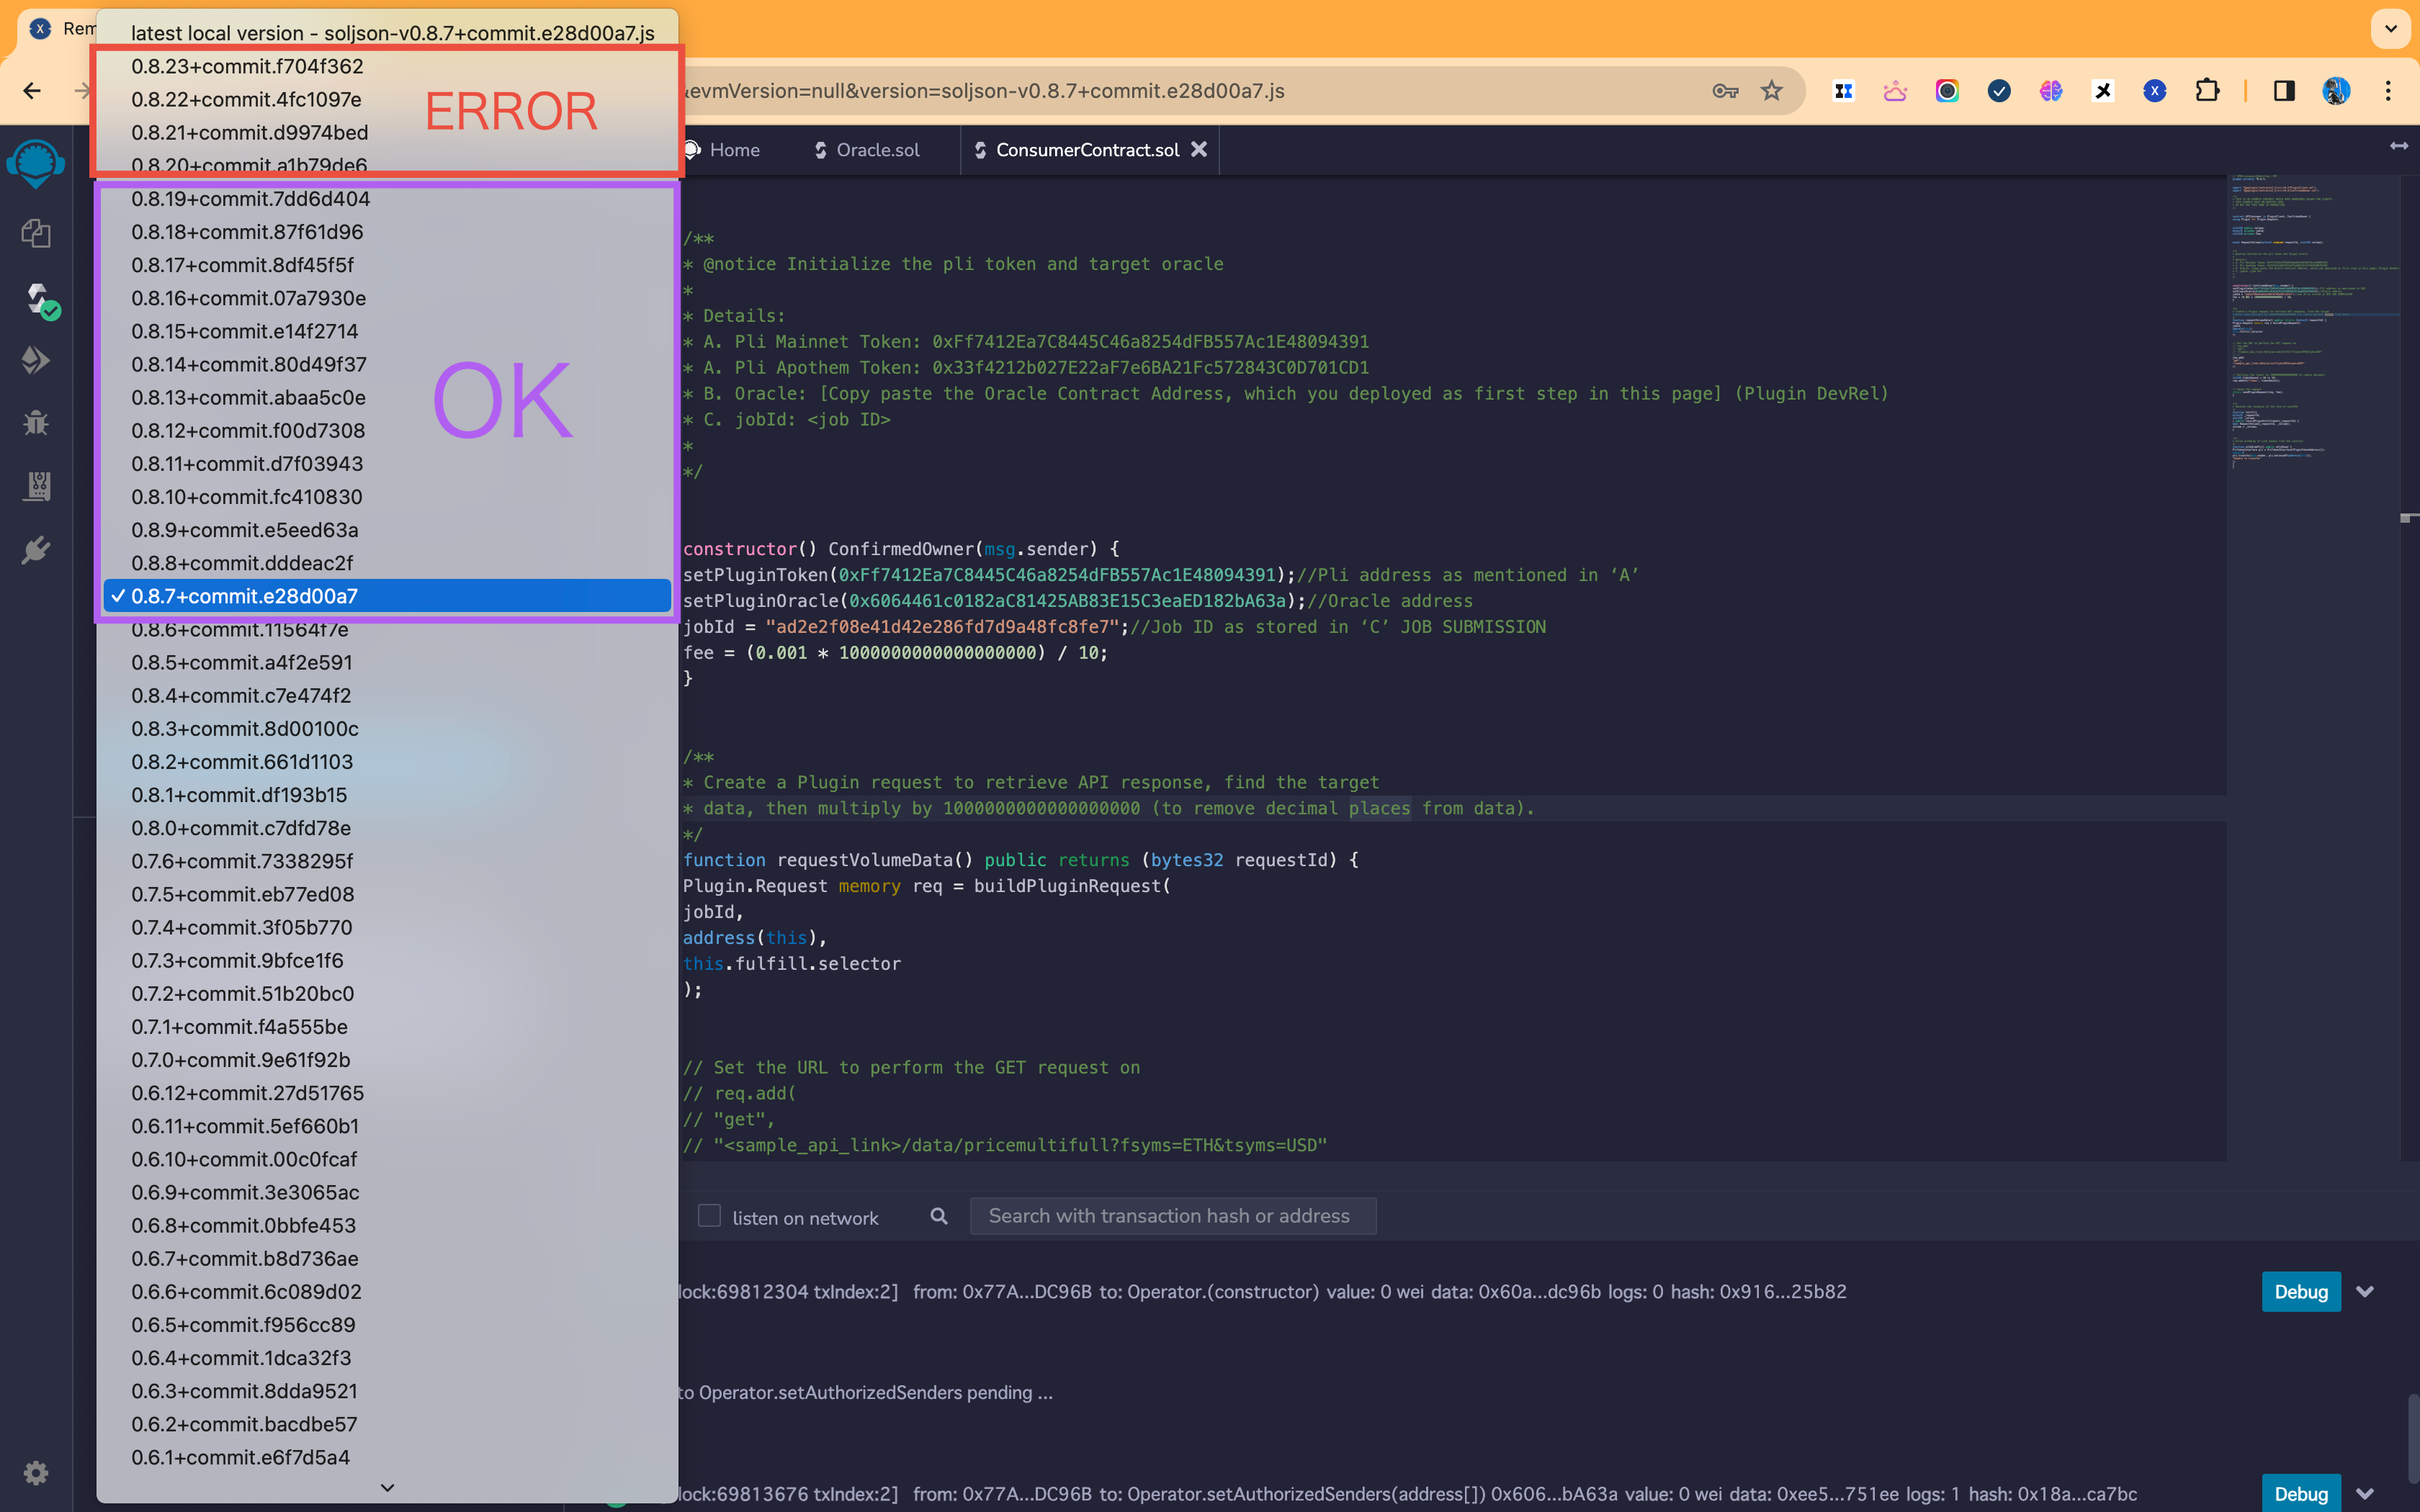The width and height of the screenshot is (2420, 1512).
Task: Click the down arrow at list bottom
Action: [387, 1487]
